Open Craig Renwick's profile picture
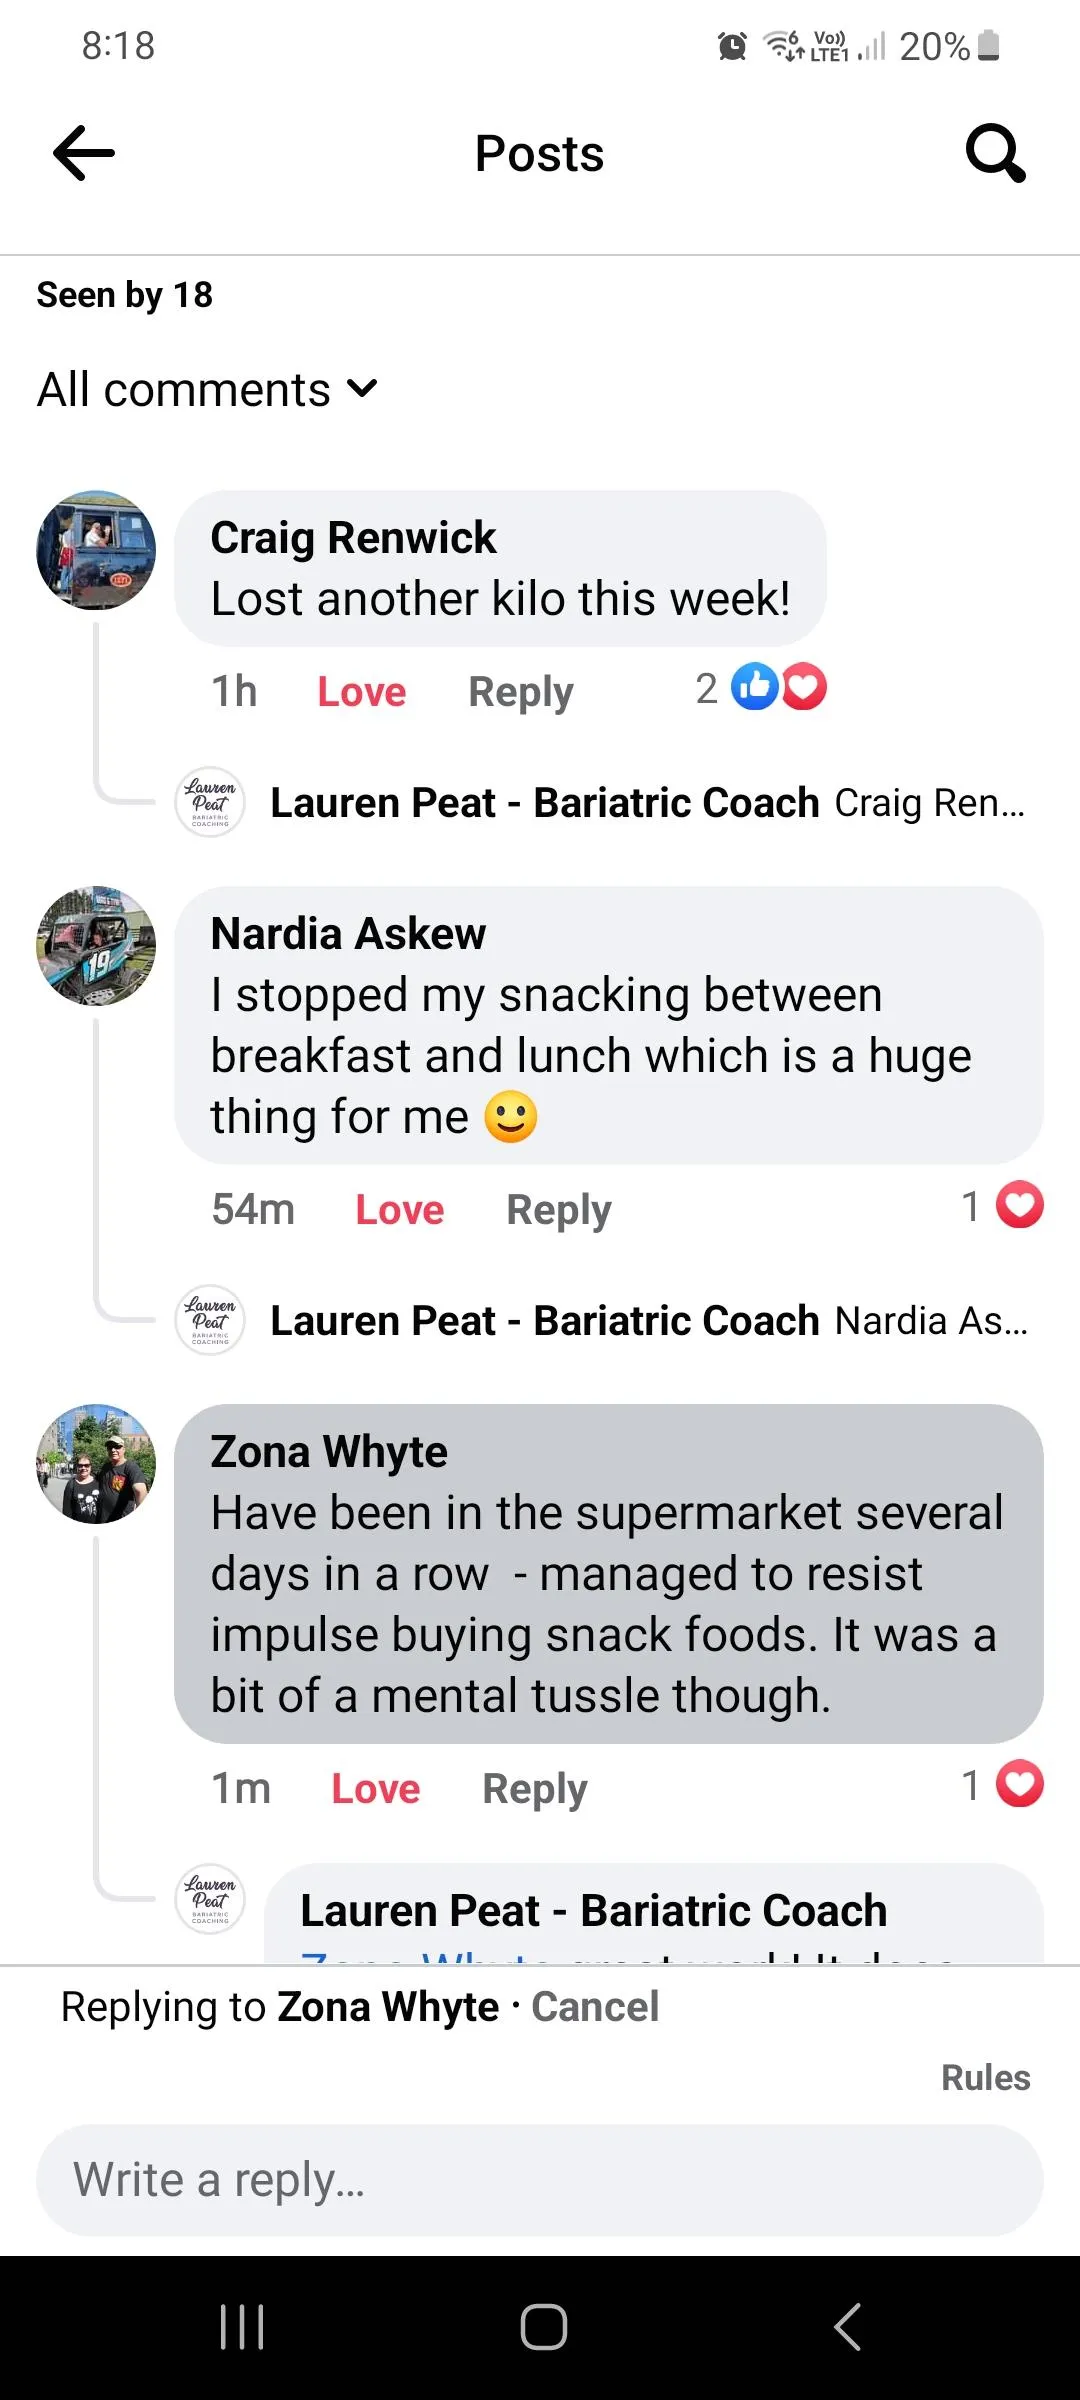The image size is (1080, 2400). (96, 550)
